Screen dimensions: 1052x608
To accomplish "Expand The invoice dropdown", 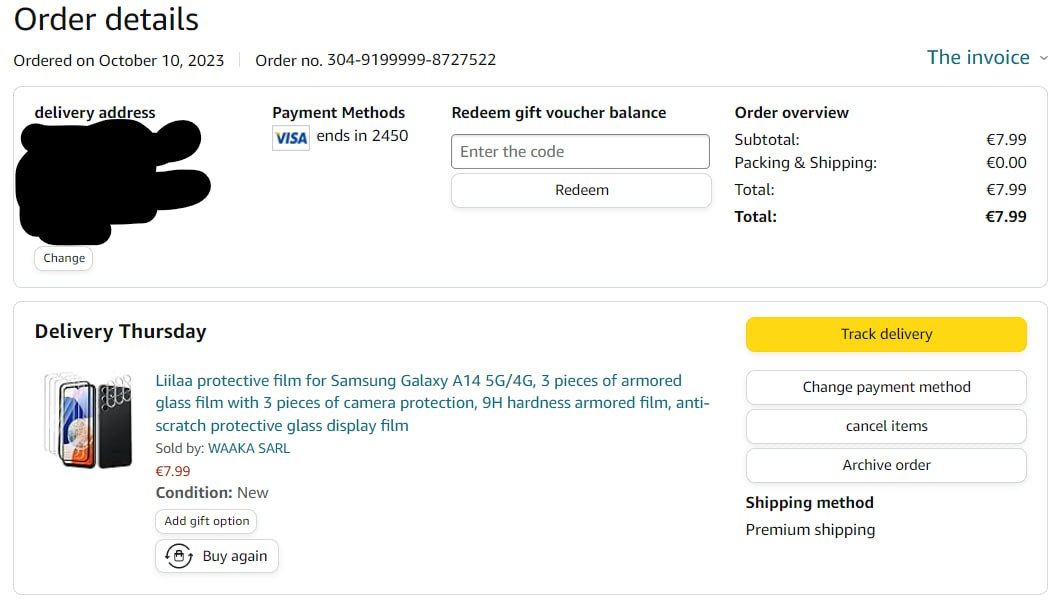I will (x=987, y=58).
